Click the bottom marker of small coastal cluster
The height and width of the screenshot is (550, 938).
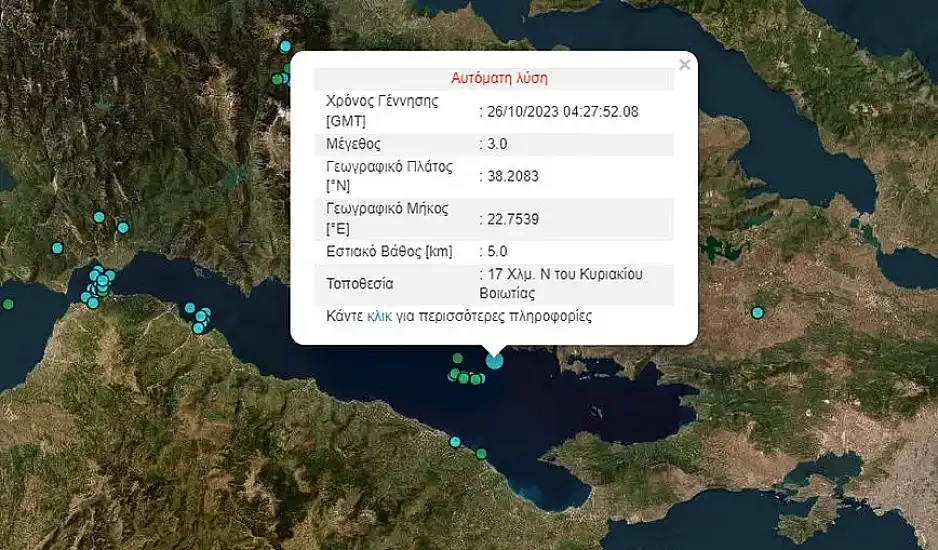pos(199,328)
